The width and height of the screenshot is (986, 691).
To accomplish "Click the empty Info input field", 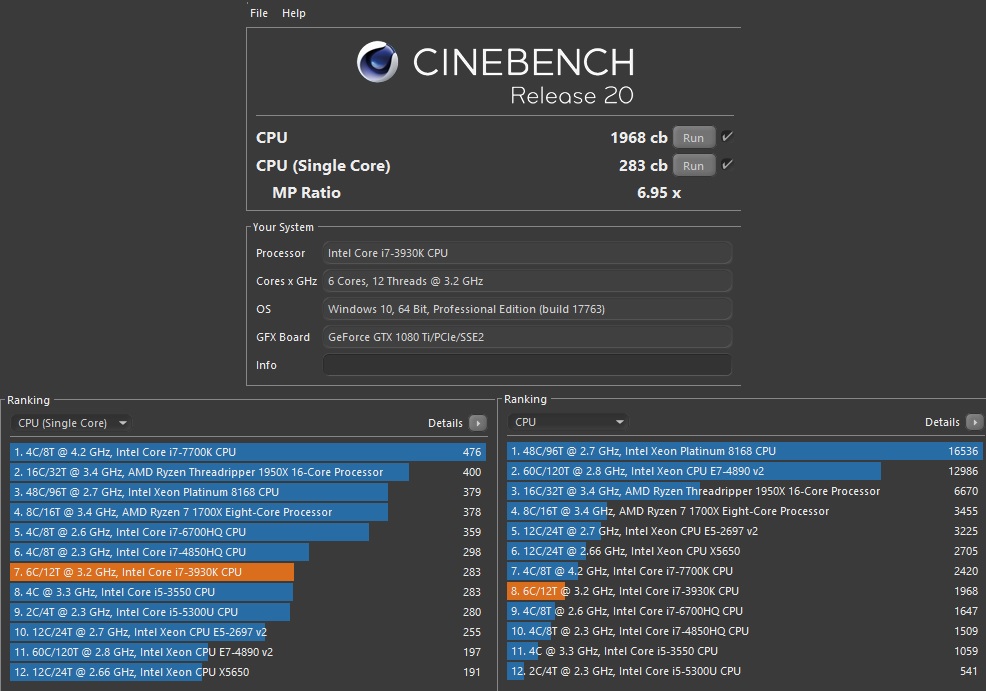I will (527, 365).
